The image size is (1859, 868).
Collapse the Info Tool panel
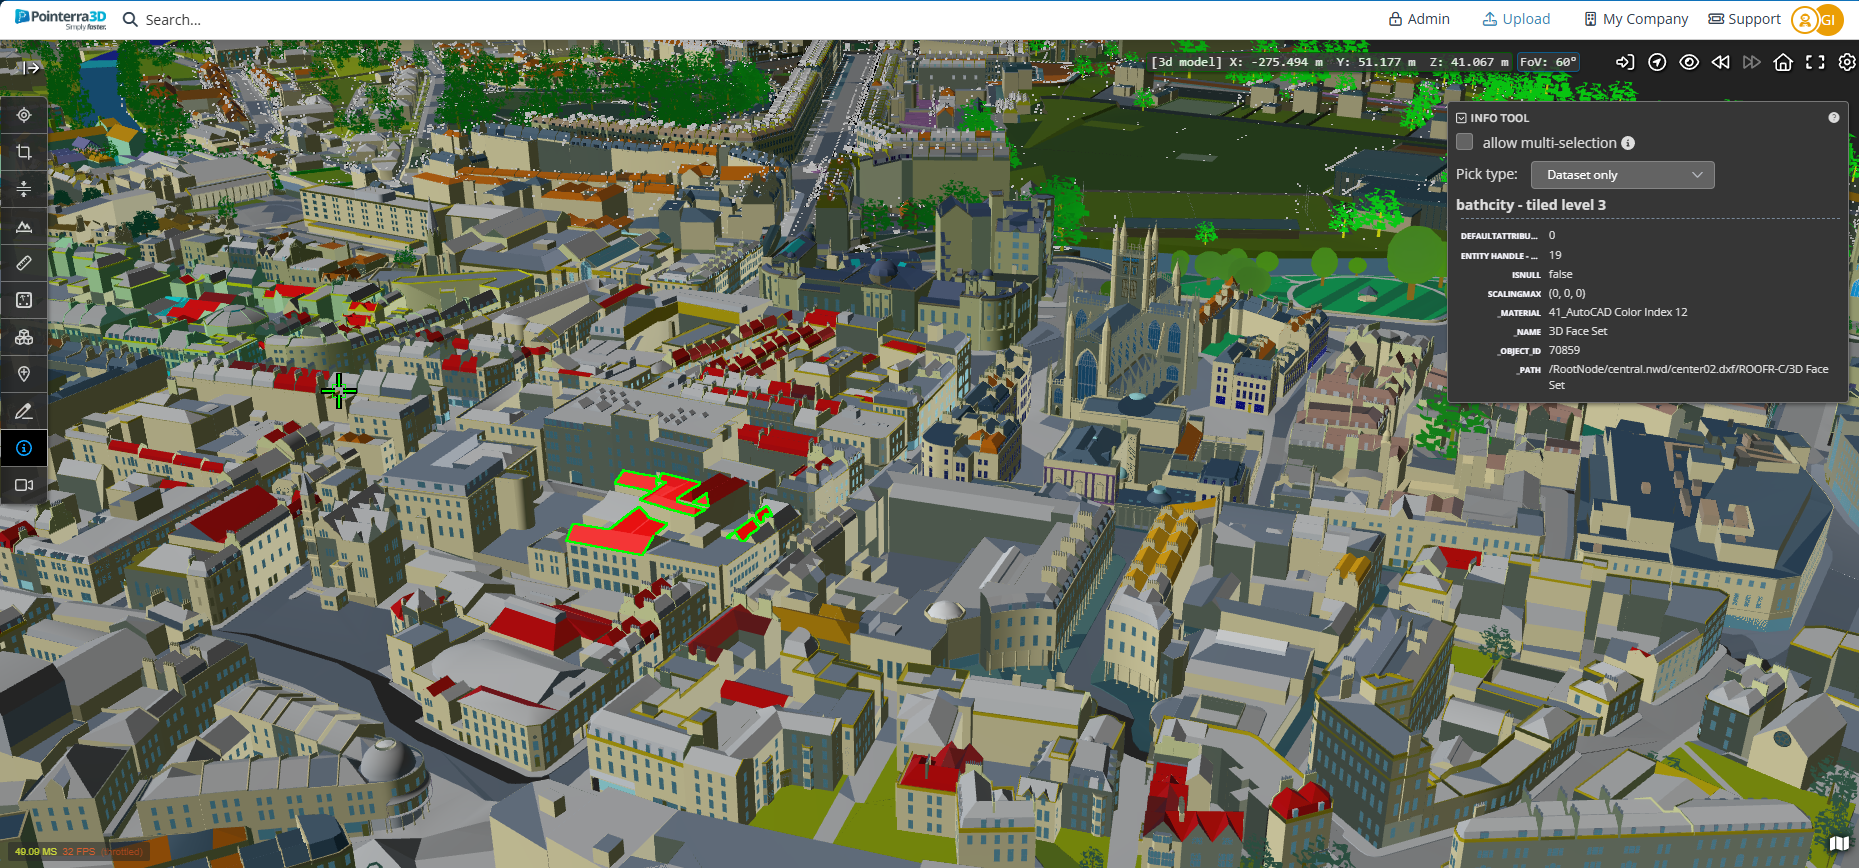click(x=1461, y=118)
